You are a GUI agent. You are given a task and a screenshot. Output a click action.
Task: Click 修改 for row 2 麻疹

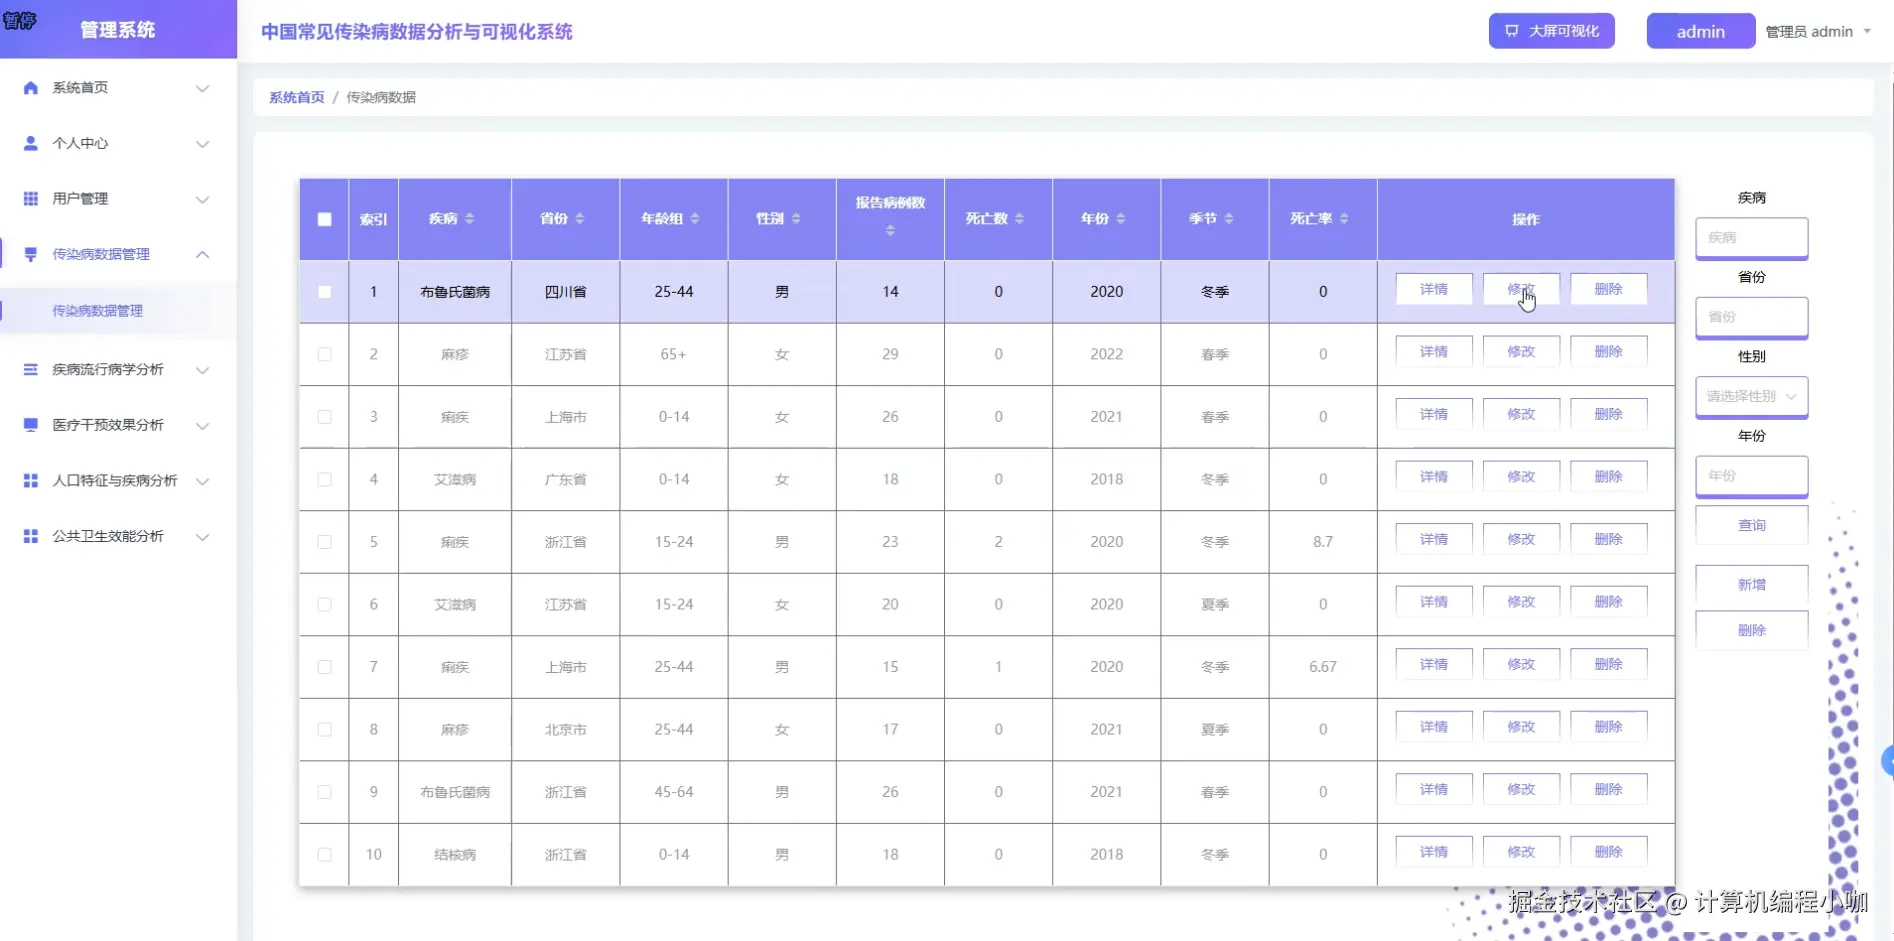coord(1521,352)
